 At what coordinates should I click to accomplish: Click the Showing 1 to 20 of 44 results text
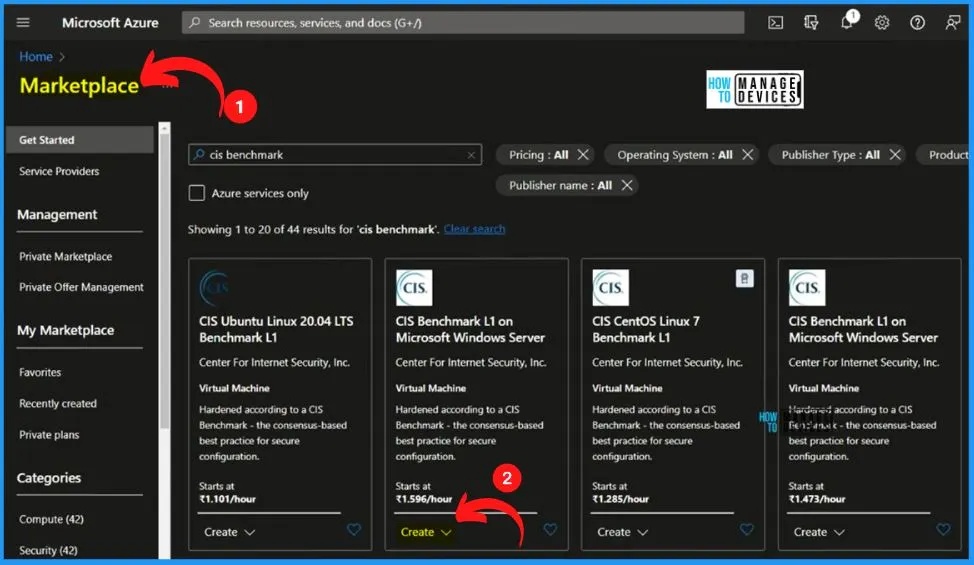pyautogui.click(x=313, y=229)
